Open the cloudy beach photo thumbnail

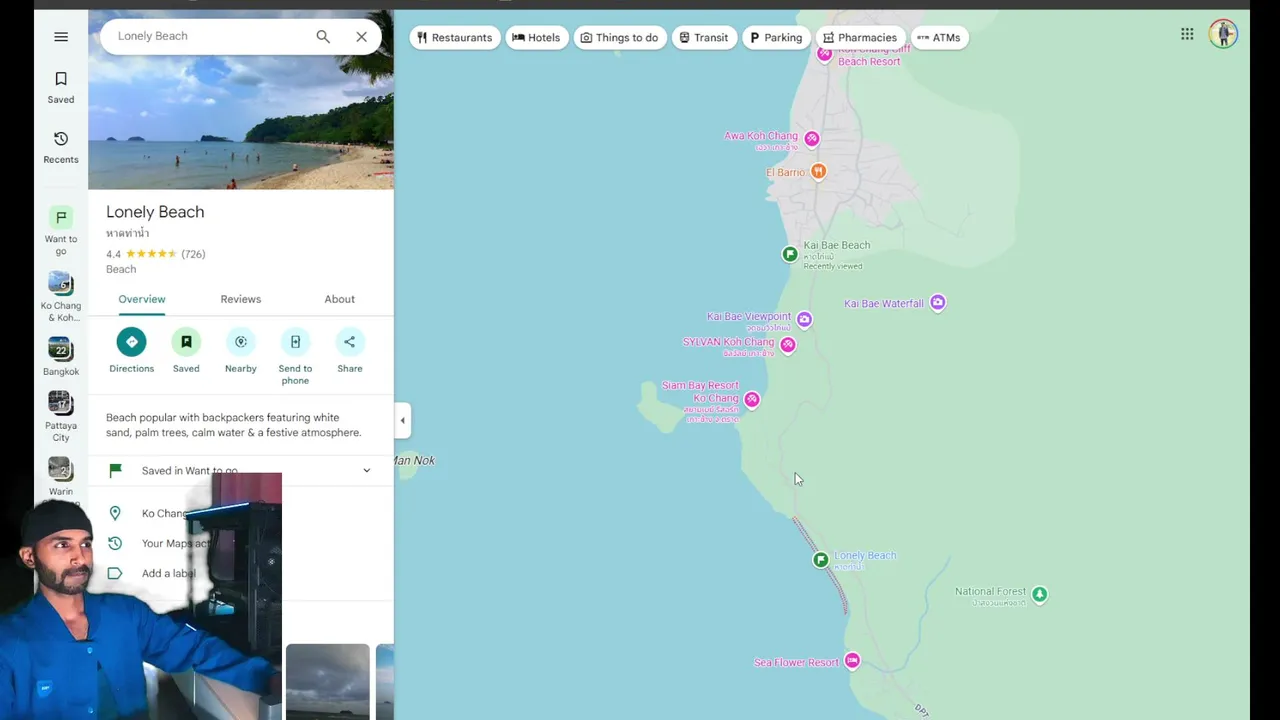pos(328,682)
